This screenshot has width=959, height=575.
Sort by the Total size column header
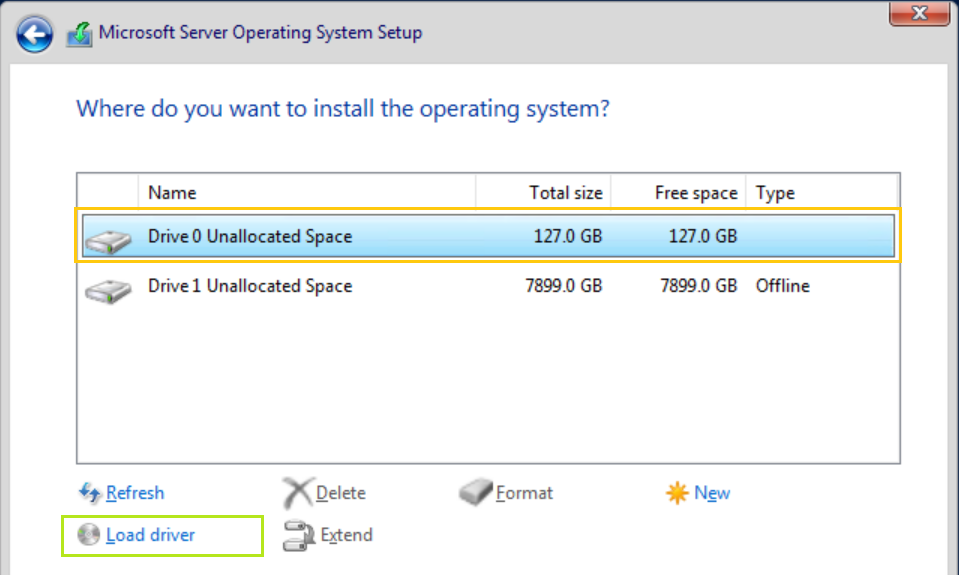point(565,193)
